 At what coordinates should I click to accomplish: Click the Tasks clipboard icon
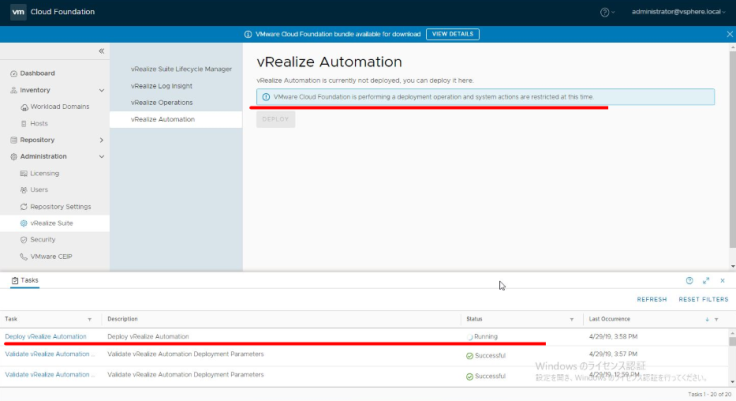tap(15, 280)
